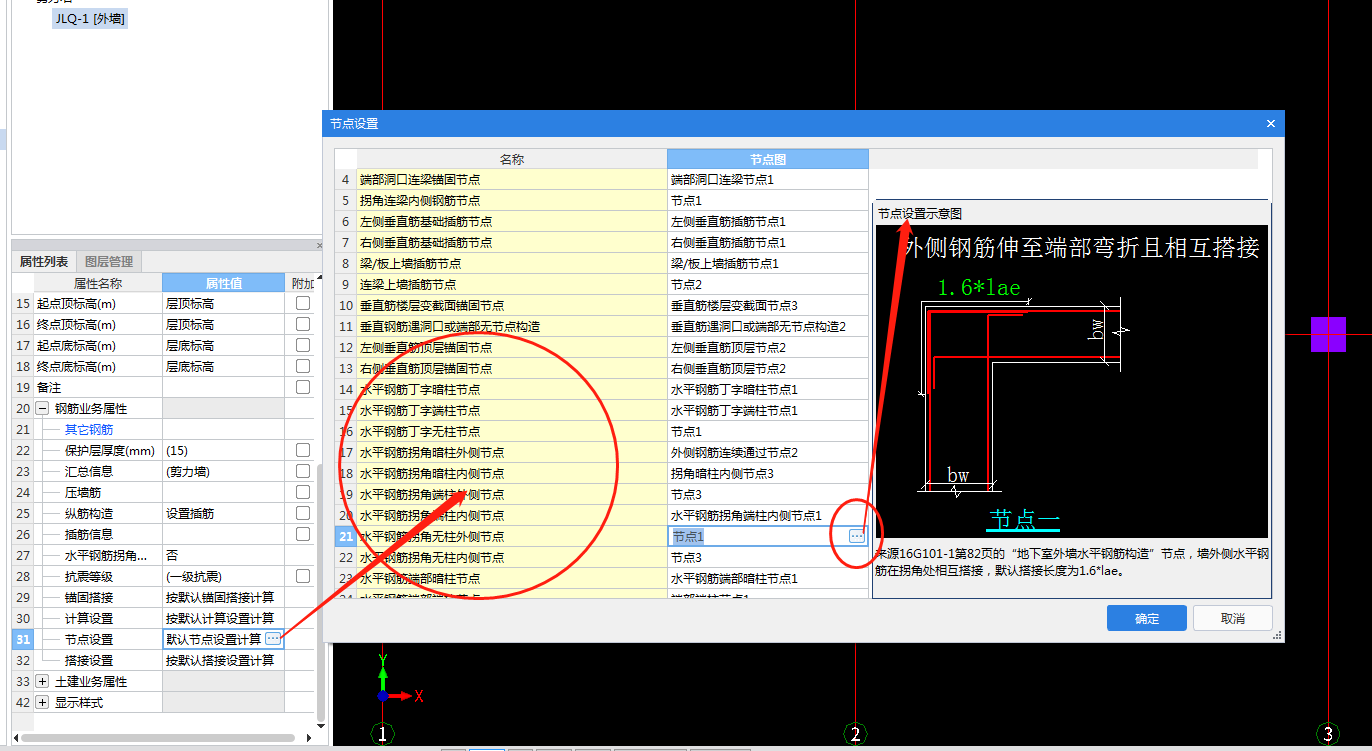Switch to the 属性列表 tab

45,262
